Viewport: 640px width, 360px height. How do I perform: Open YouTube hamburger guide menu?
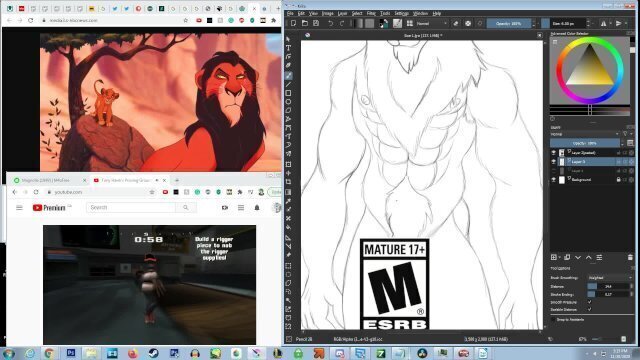click(x=19, y=208)
